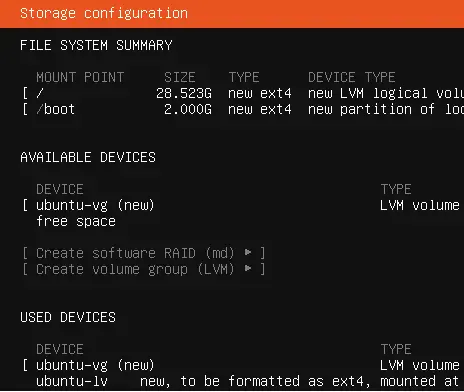
Task: Click the FILE SYSTEM SUMMARY heading
Action: 96,45
